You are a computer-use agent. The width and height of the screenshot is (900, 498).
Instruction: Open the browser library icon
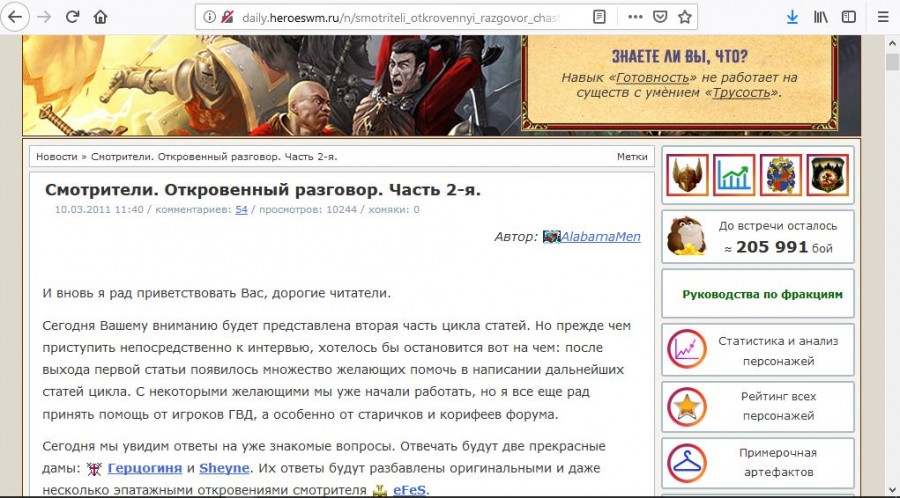821,17
